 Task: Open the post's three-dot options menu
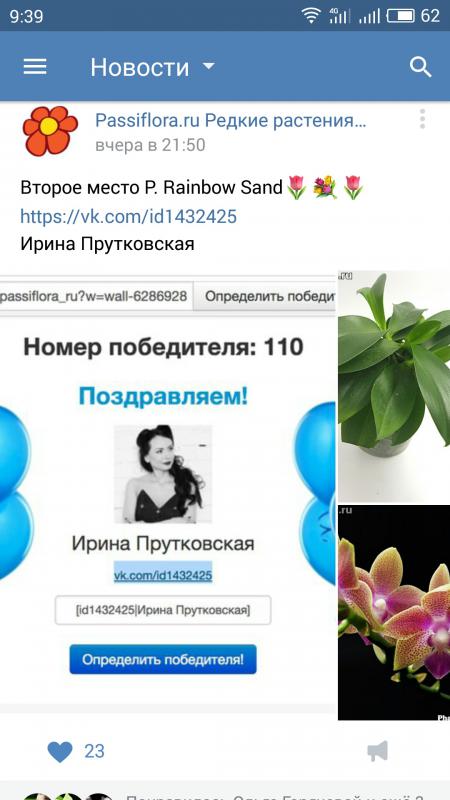tap(422, 119)
